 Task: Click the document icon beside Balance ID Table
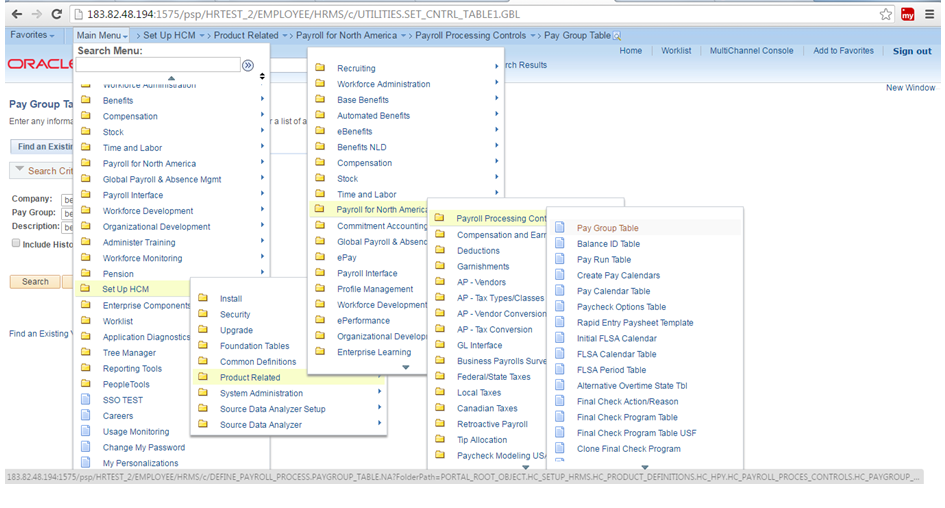coord(560,243)
